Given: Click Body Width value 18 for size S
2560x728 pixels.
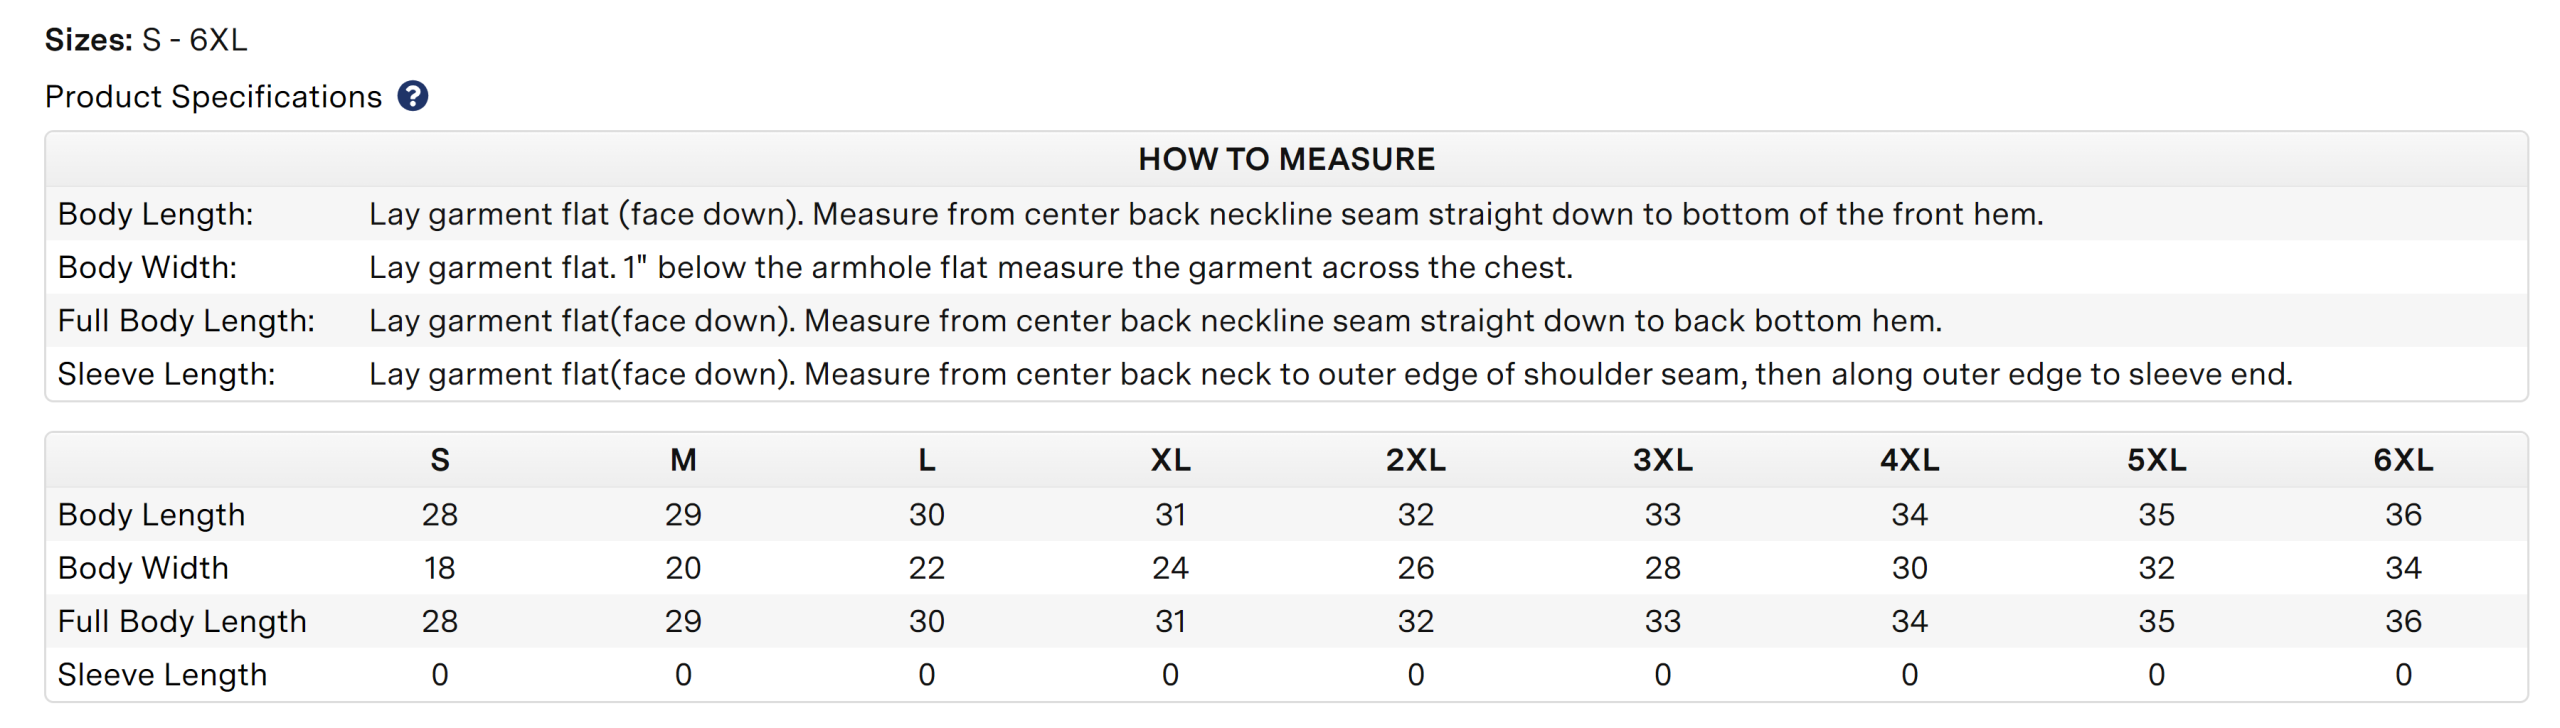Looking at the screenshot, I should coord(439,568).
